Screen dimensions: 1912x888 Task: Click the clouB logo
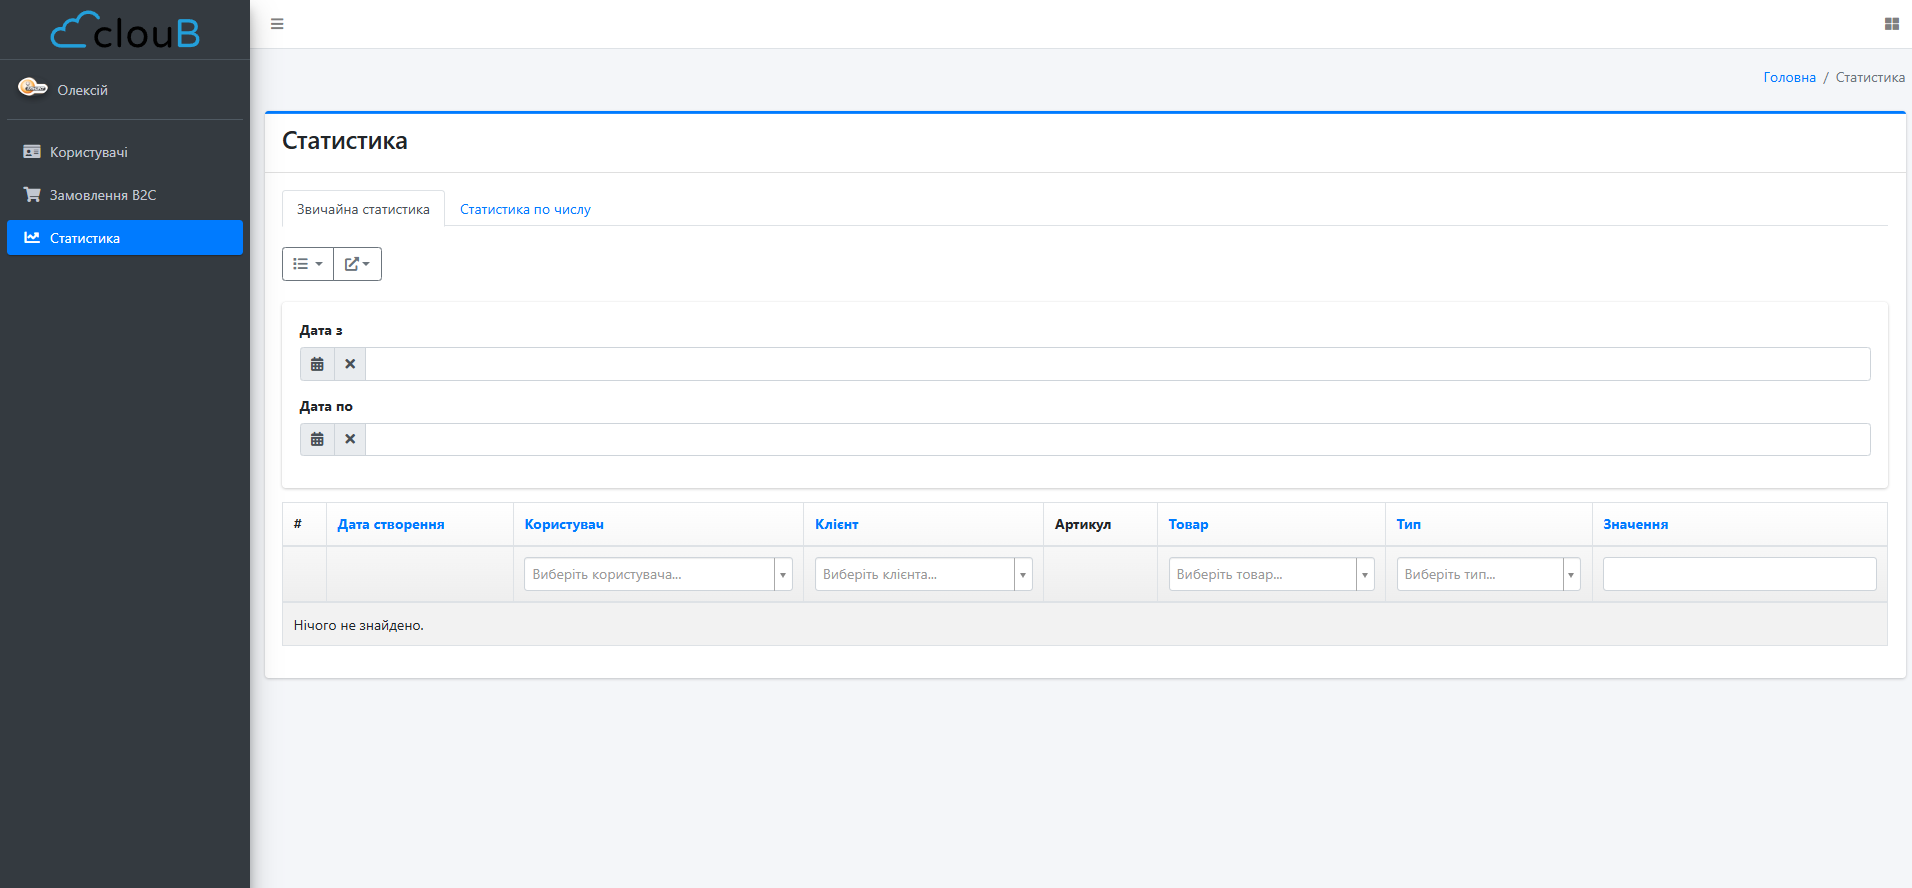click(125, 31)
